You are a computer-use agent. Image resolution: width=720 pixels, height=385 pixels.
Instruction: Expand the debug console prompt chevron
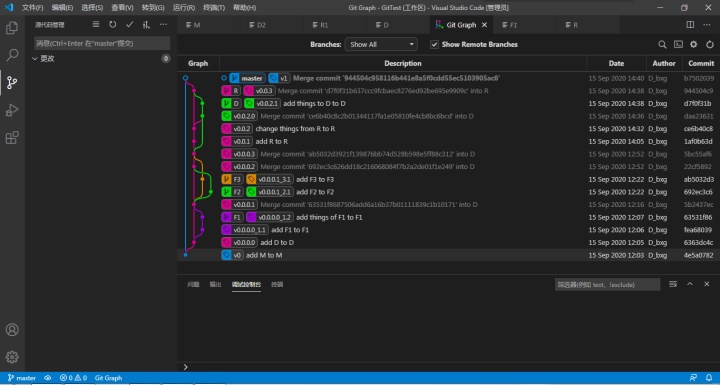click(186, 367)
